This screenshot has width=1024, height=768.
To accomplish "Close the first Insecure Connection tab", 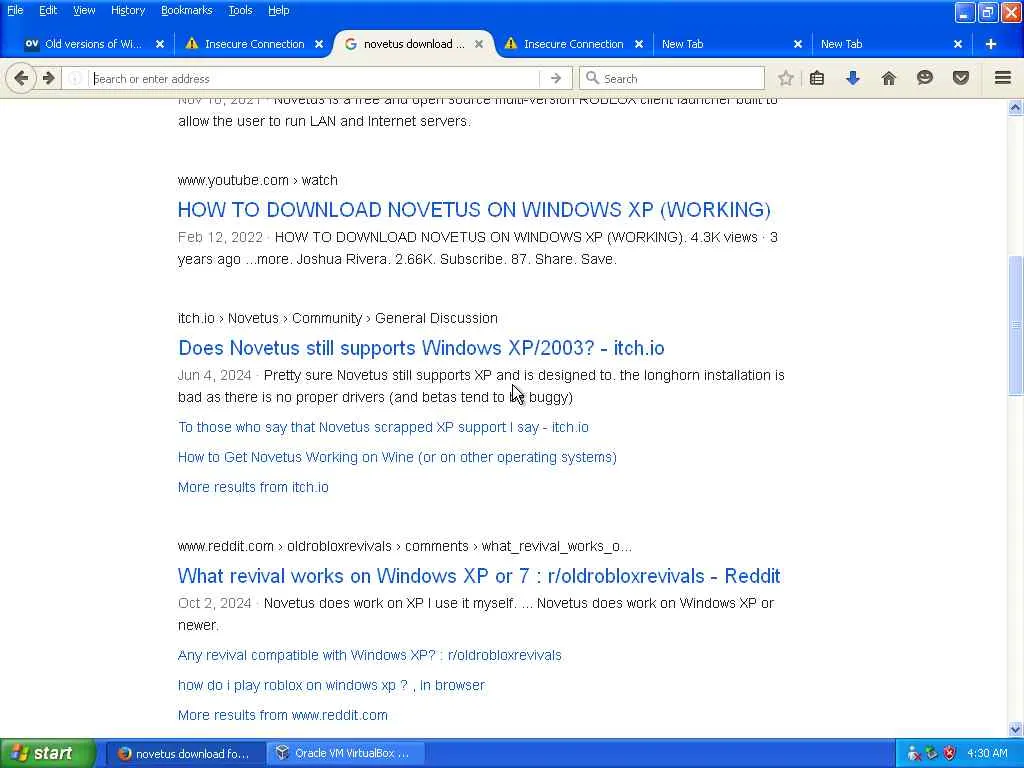I will point(319,44).
